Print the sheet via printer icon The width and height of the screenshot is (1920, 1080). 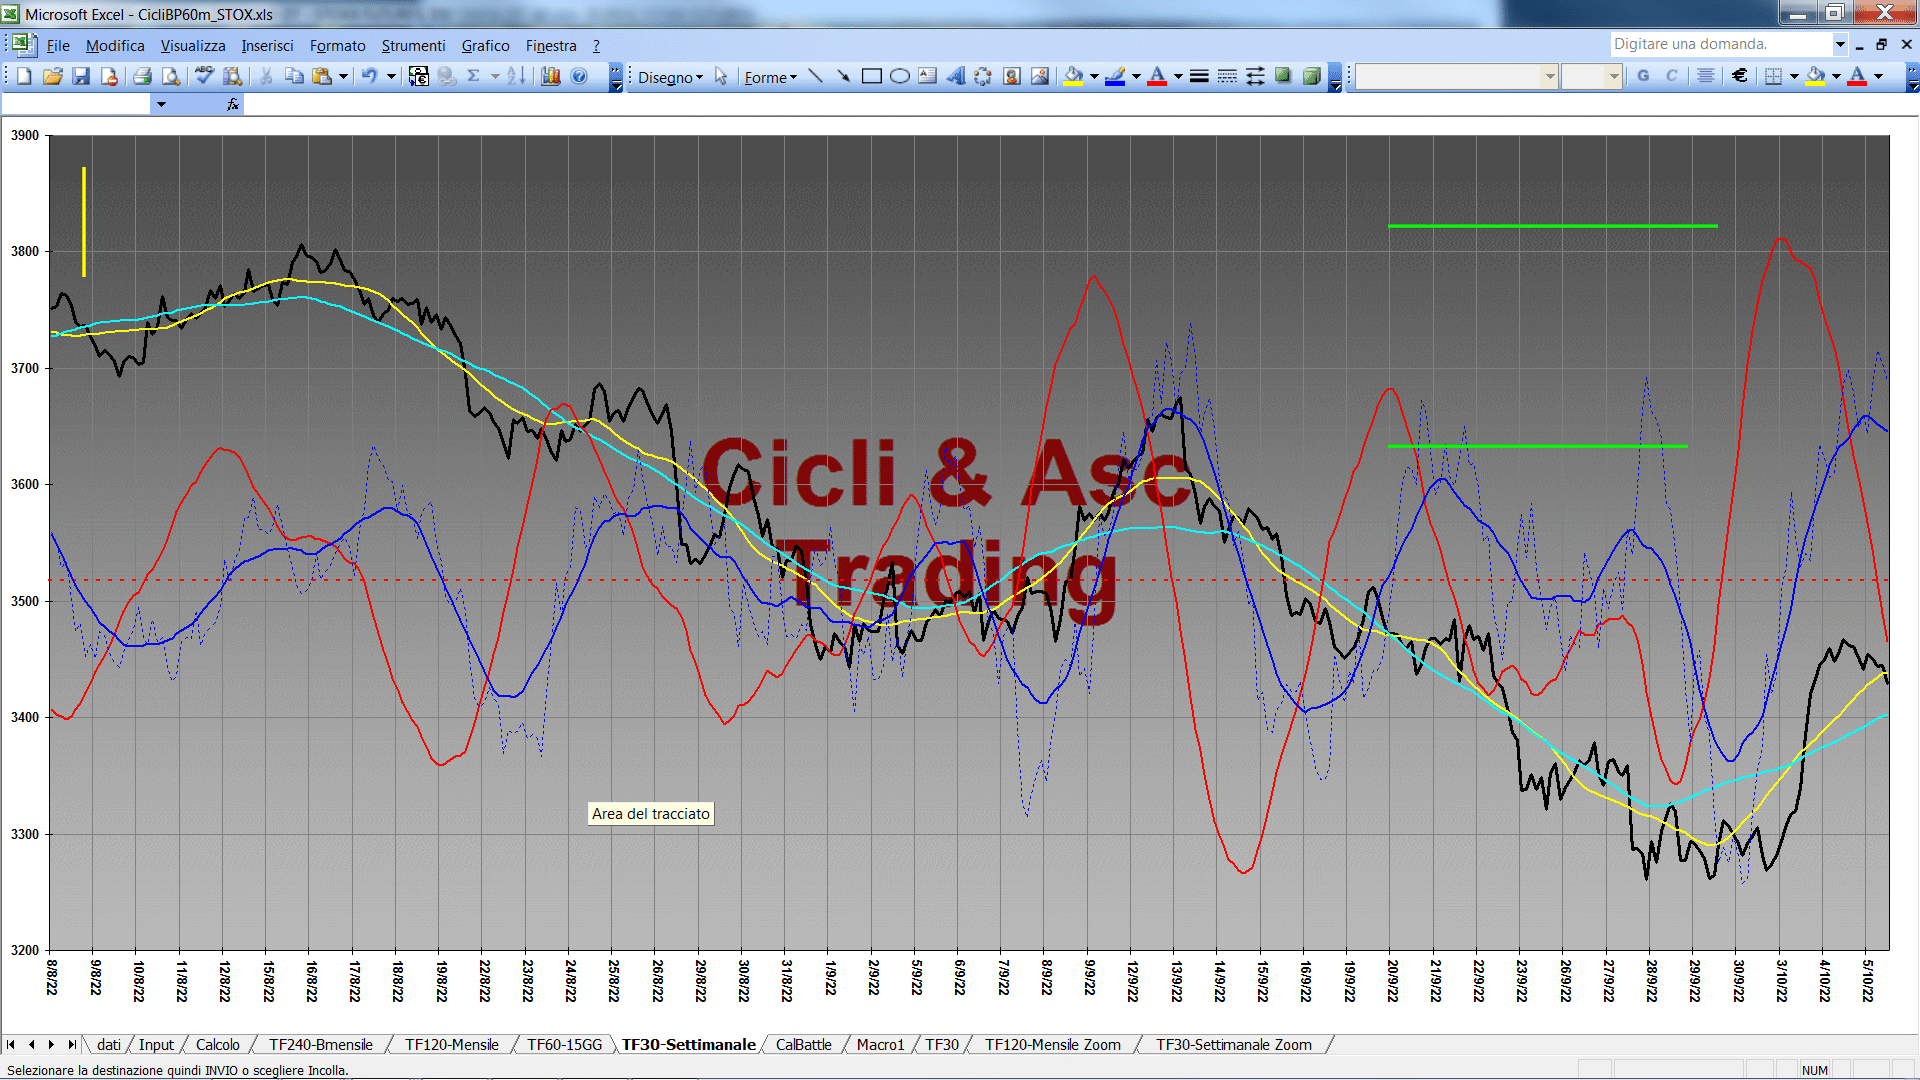pyautogui.click(x=142, y=76)
